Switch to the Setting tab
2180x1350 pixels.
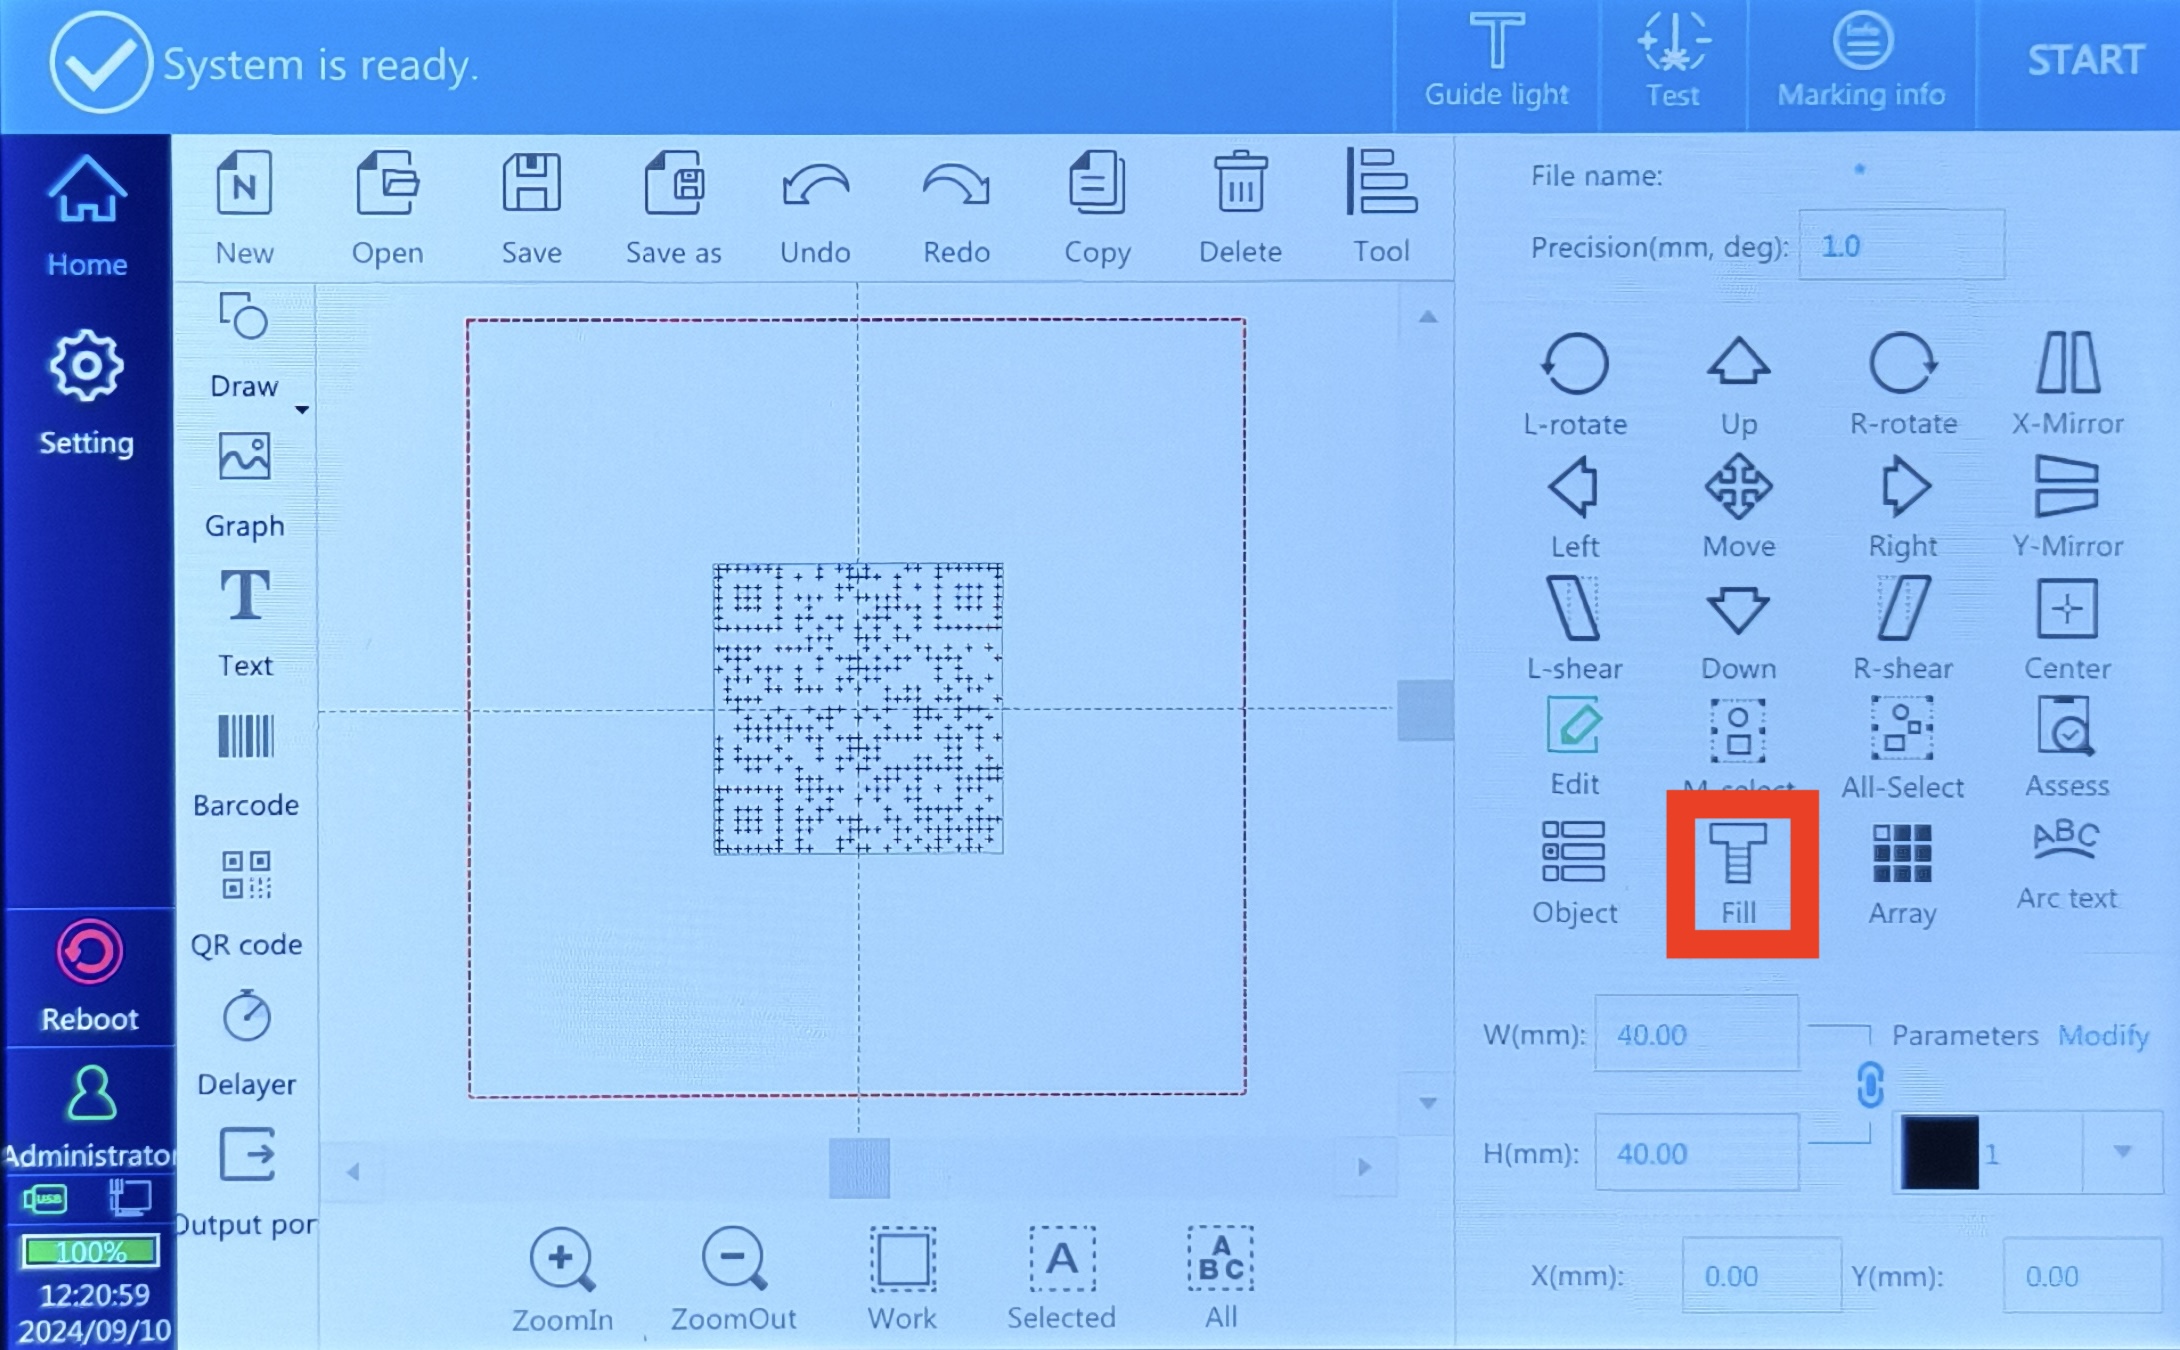coord(86,393)
